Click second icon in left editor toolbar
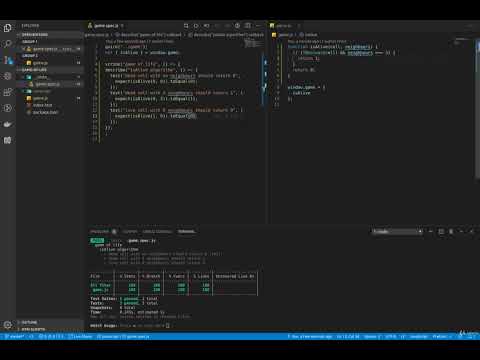 tap(196, 26)
